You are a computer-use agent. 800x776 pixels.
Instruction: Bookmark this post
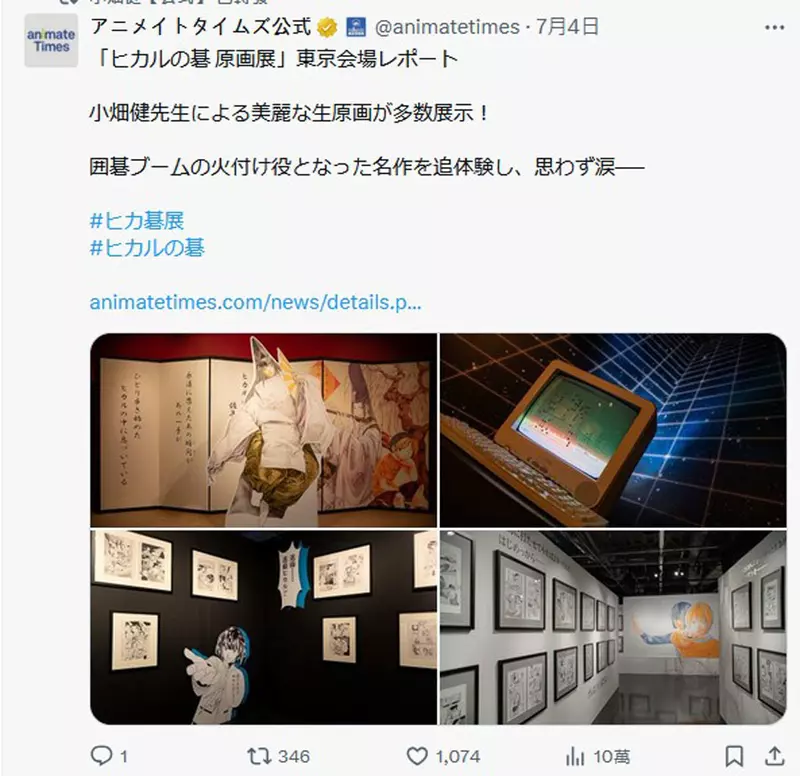pos(734,756)
